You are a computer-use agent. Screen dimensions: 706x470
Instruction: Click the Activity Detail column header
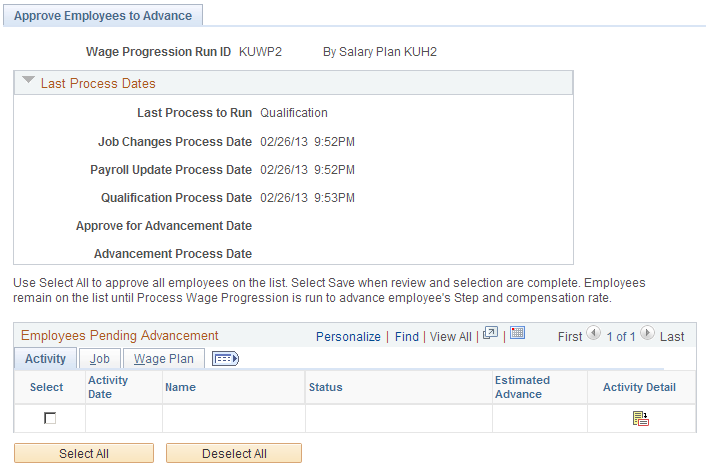(x=639, y=387)
